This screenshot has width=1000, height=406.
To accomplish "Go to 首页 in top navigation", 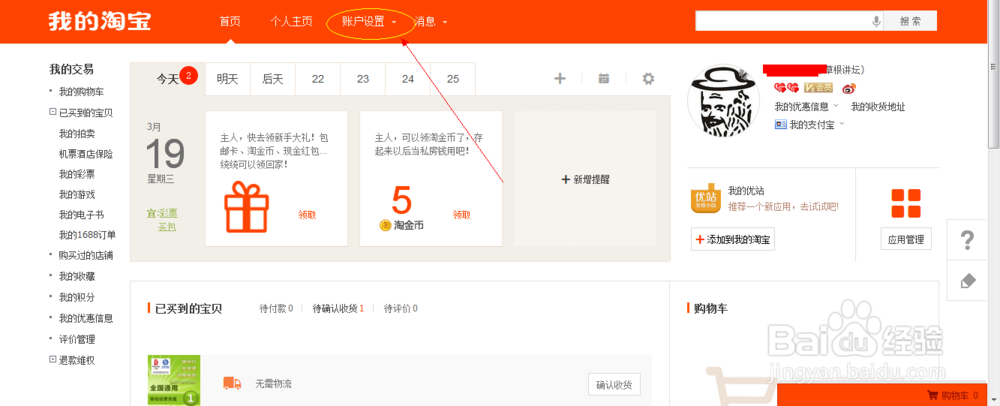I will pyautogui.click(x=230, y=21).
